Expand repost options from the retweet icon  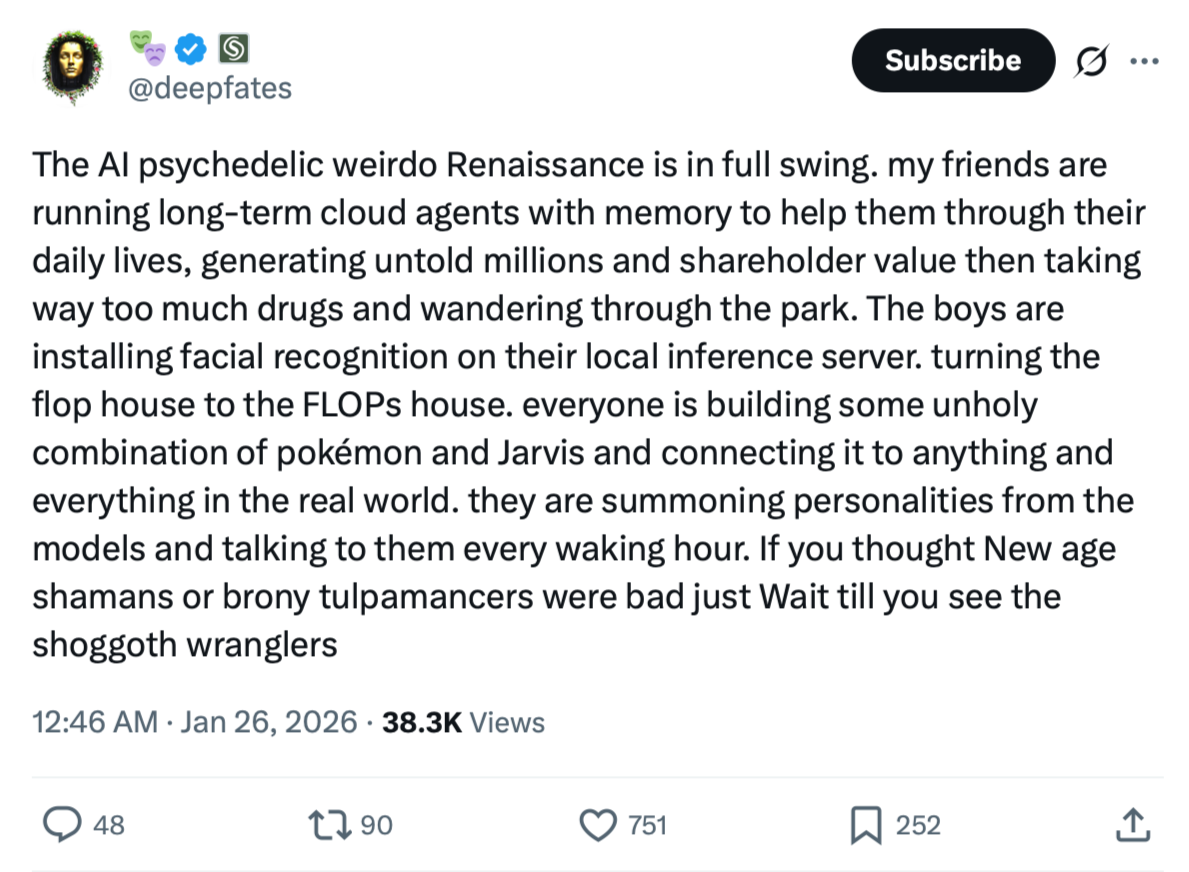[330, 825]
